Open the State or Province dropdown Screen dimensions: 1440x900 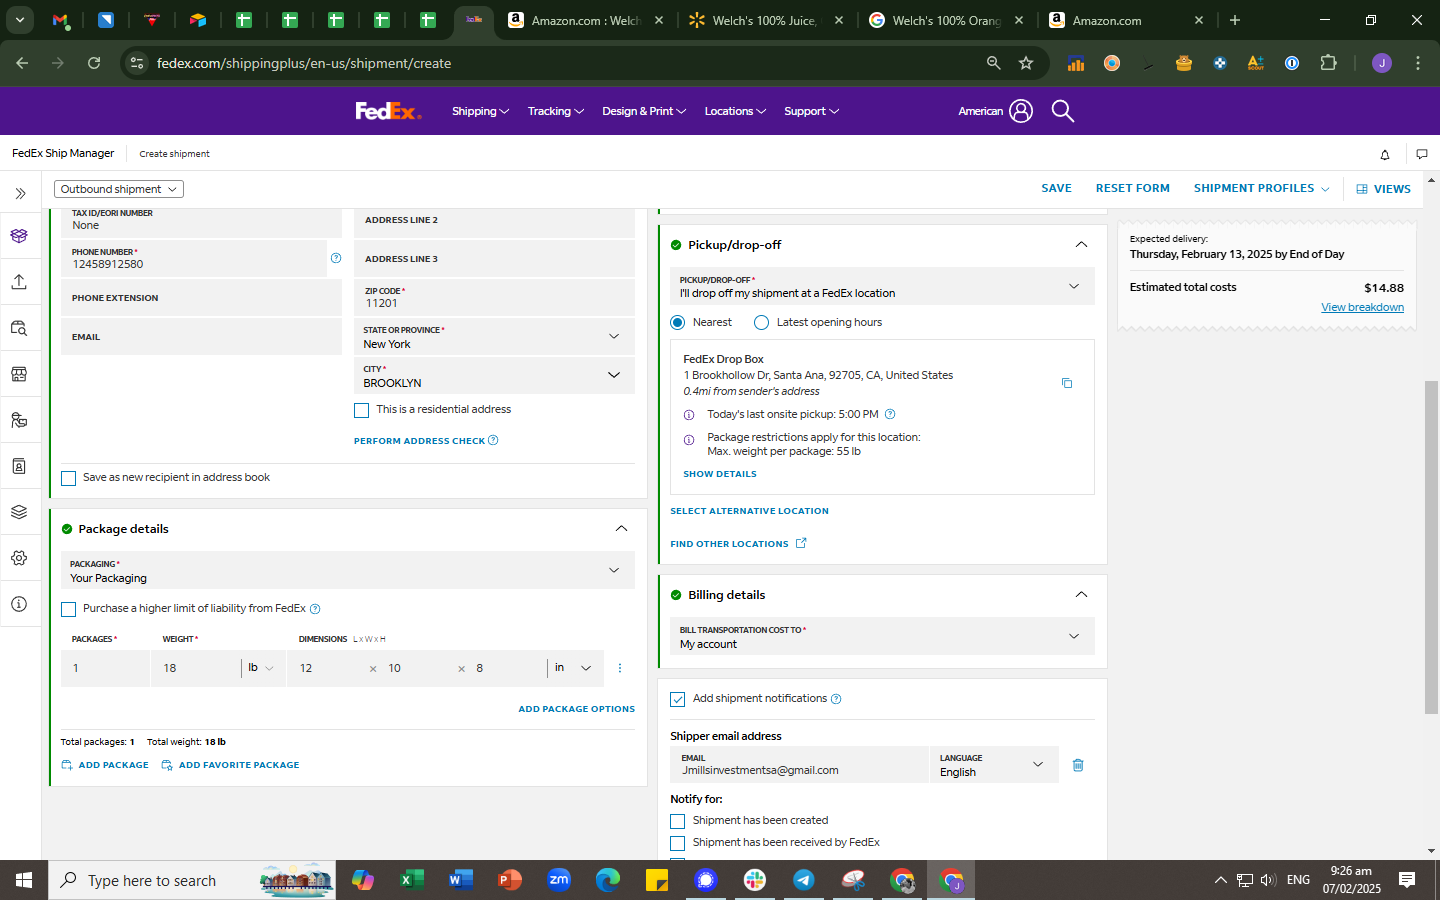click(495, 336)
